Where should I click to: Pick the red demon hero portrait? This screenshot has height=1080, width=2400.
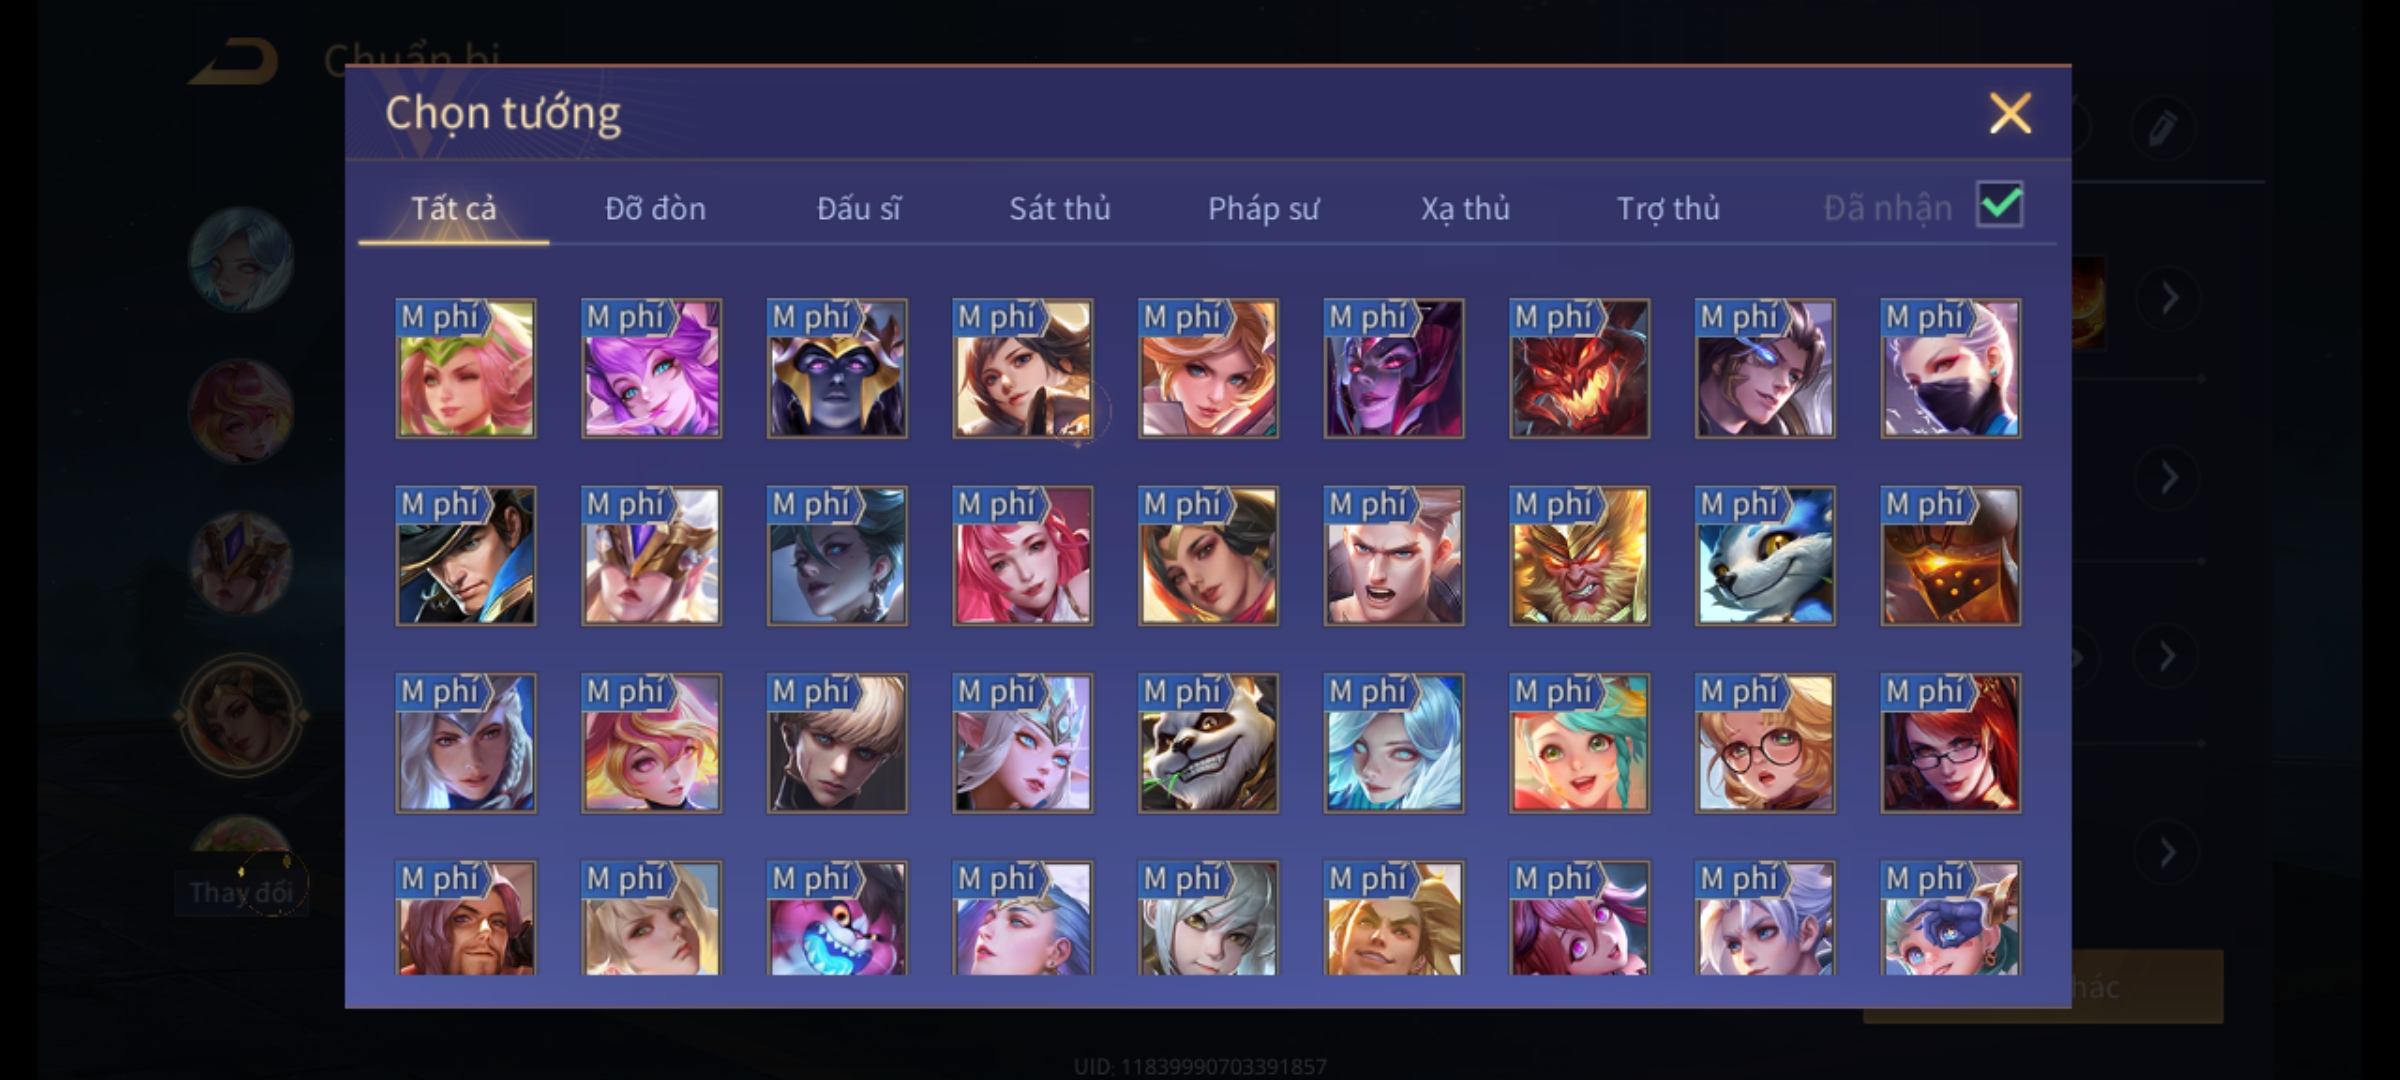pos(1579,368)
